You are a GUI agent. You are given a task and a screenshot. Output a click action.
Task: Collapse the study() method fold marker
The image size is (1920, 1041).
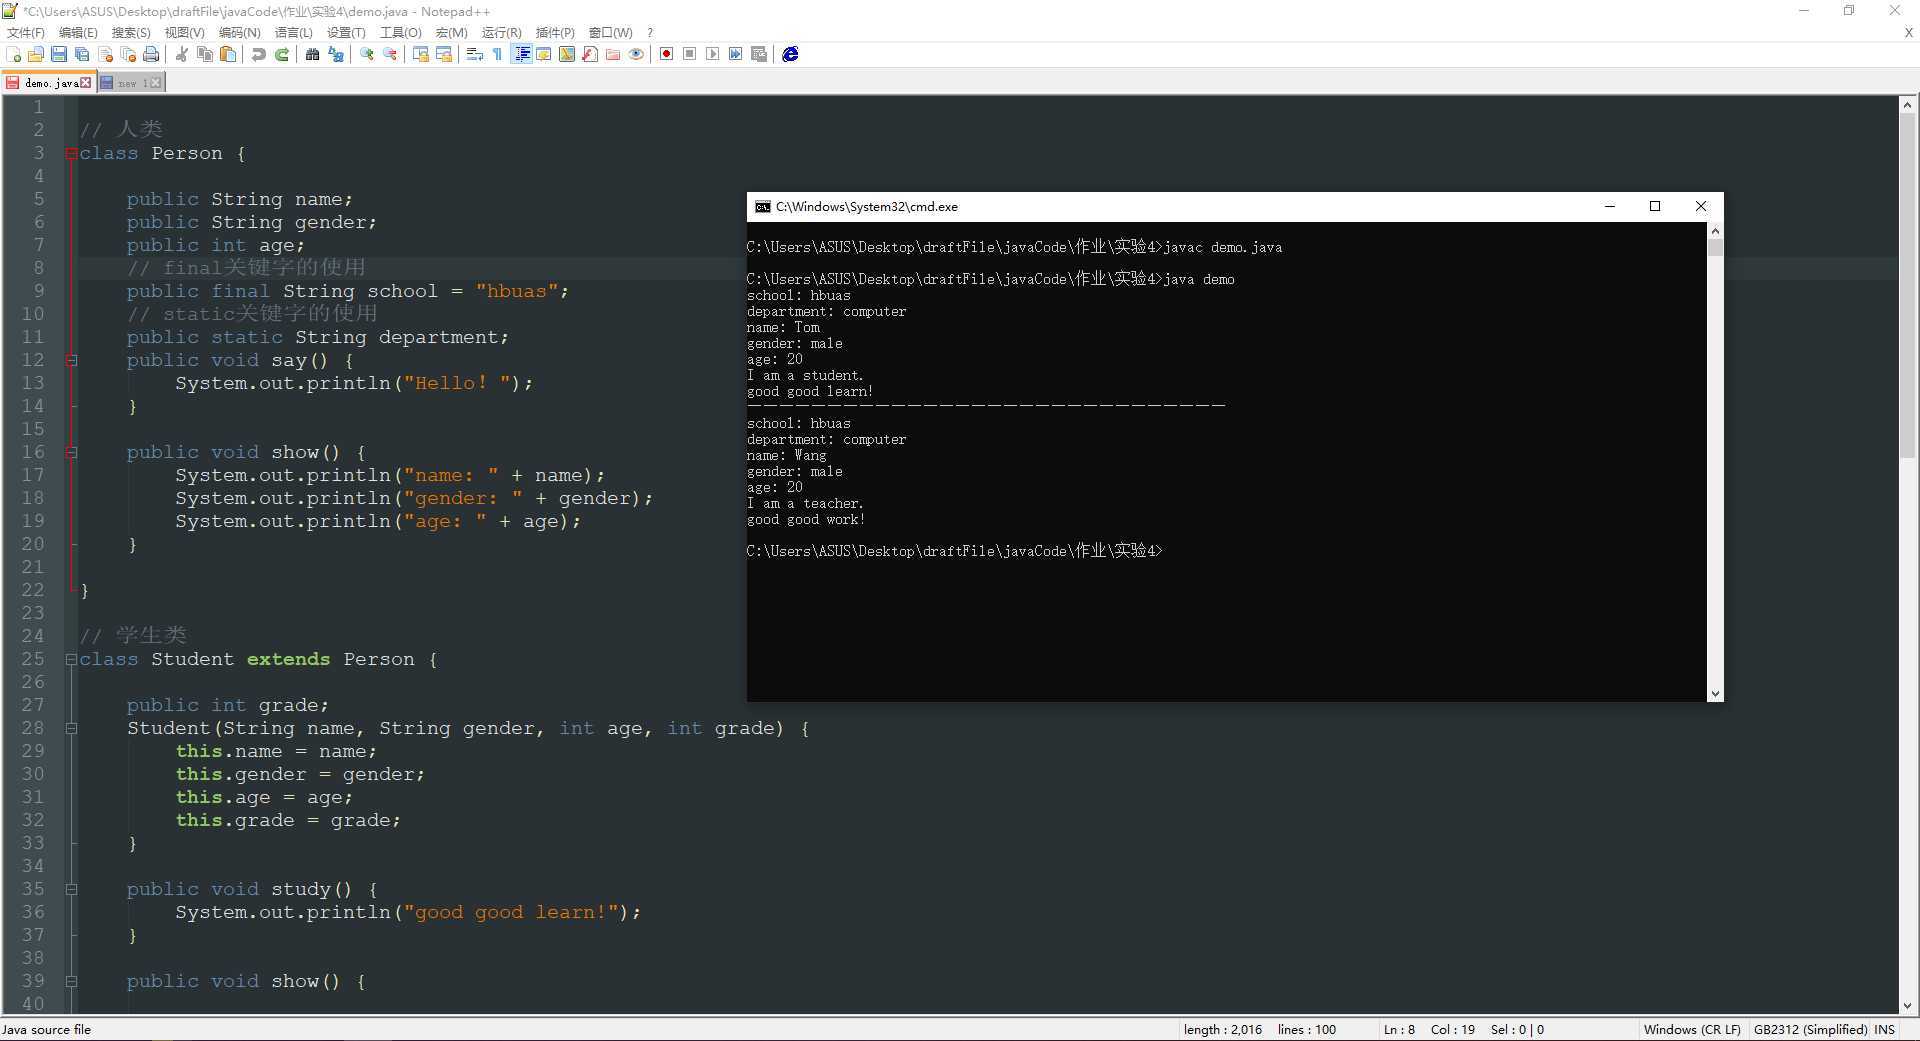point(71,890)
